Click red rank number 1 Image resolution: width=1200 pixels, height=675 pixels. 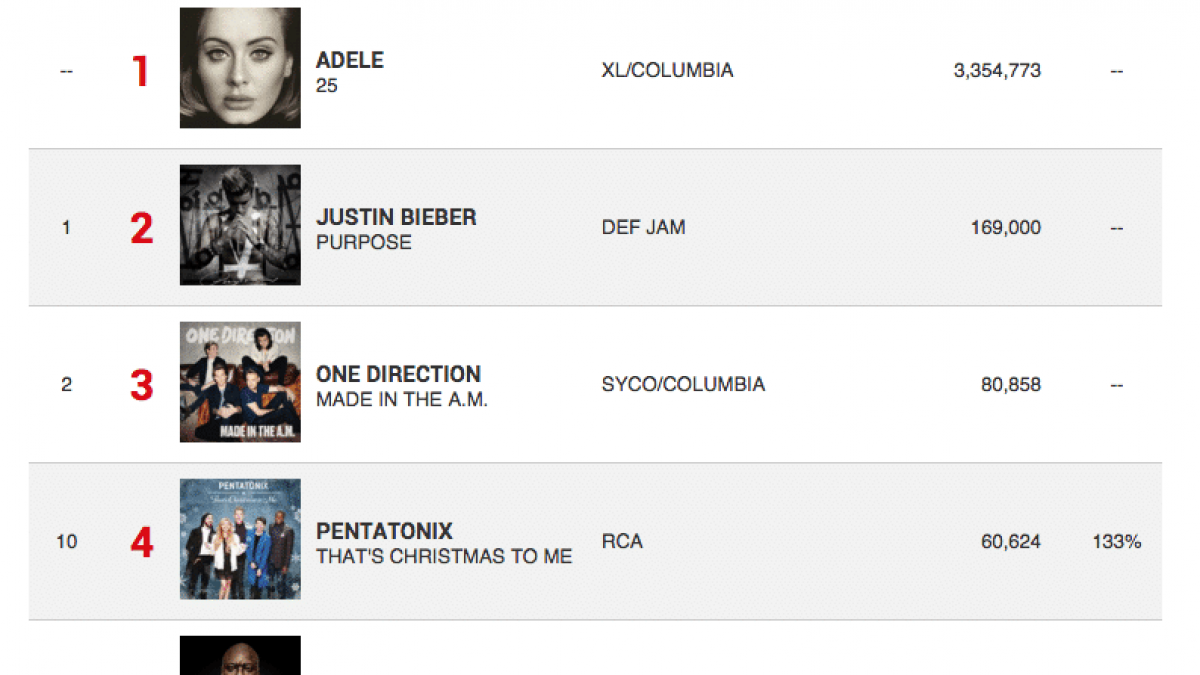coord(141,71)
